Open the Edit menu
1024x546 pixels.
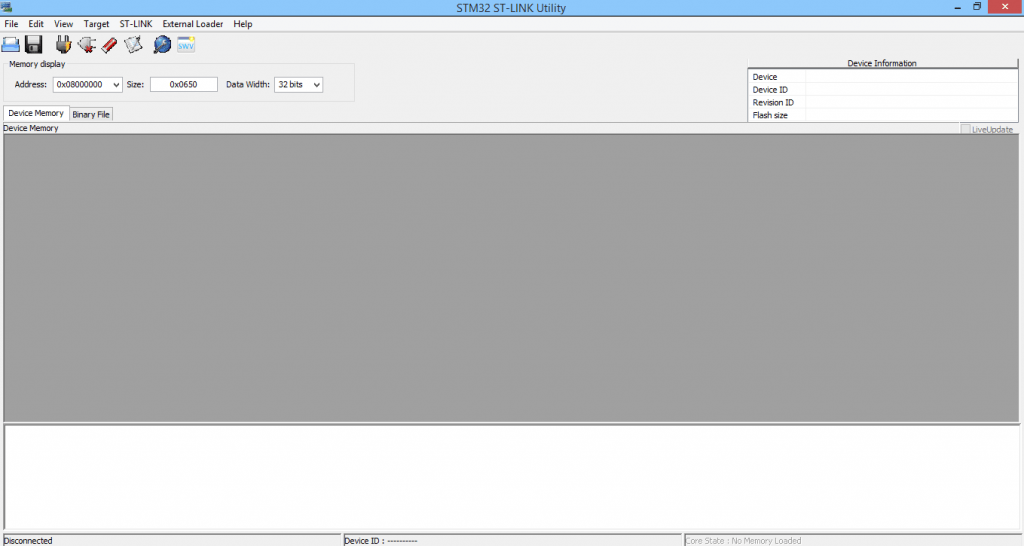coord(36,24)
